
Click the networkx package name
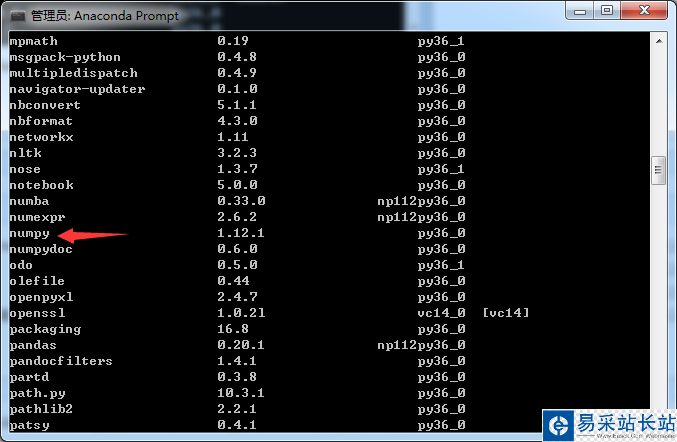pyautogui.click(x=41, y=137)
